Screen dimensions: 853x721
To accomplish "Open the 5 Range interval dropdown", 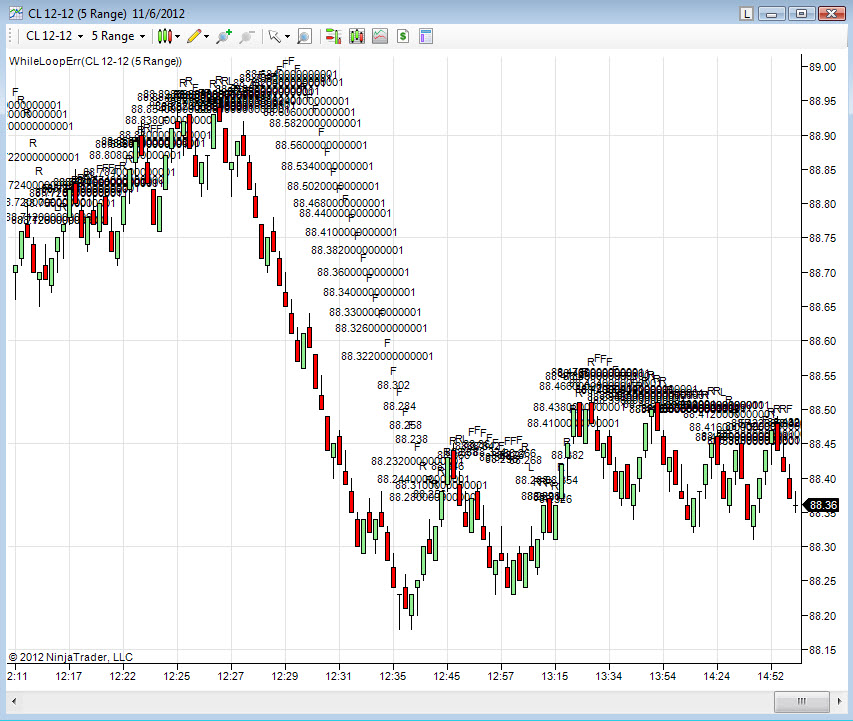I will pyautogui.click(x=119, y=36).
